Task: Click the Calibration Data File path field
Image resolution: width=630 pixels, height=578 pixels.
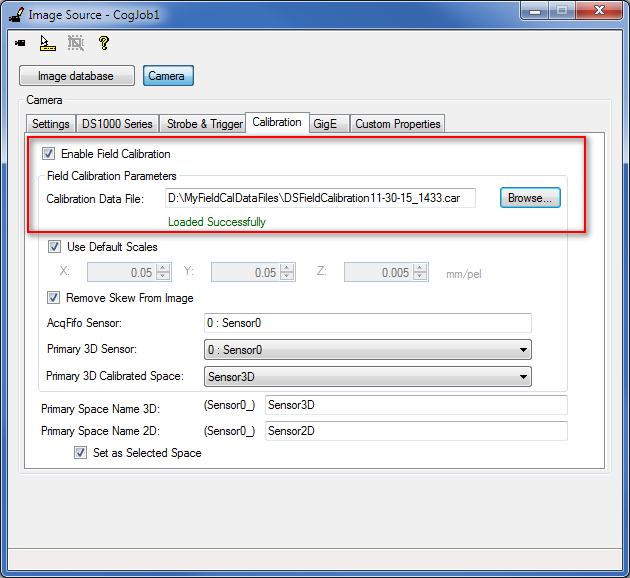Action: coord(320,198)
